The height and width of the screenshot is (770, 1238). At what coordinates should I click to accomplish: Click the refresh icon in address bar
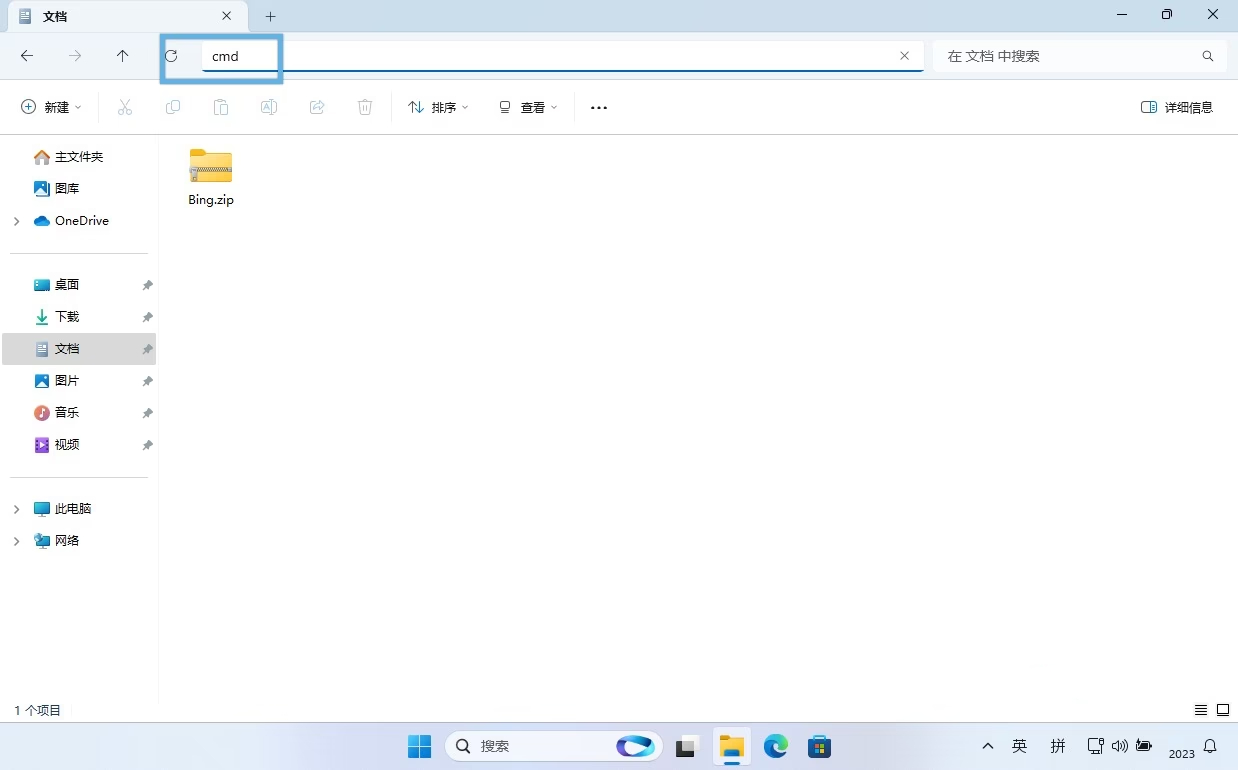pos(171,56)
